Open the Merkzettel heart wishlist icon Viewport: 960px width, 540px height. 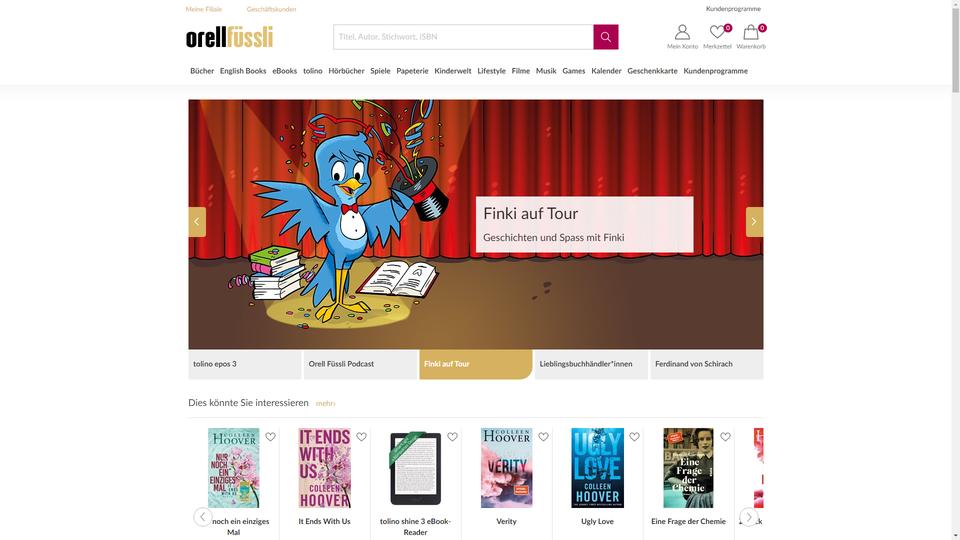tap(718, 37)
